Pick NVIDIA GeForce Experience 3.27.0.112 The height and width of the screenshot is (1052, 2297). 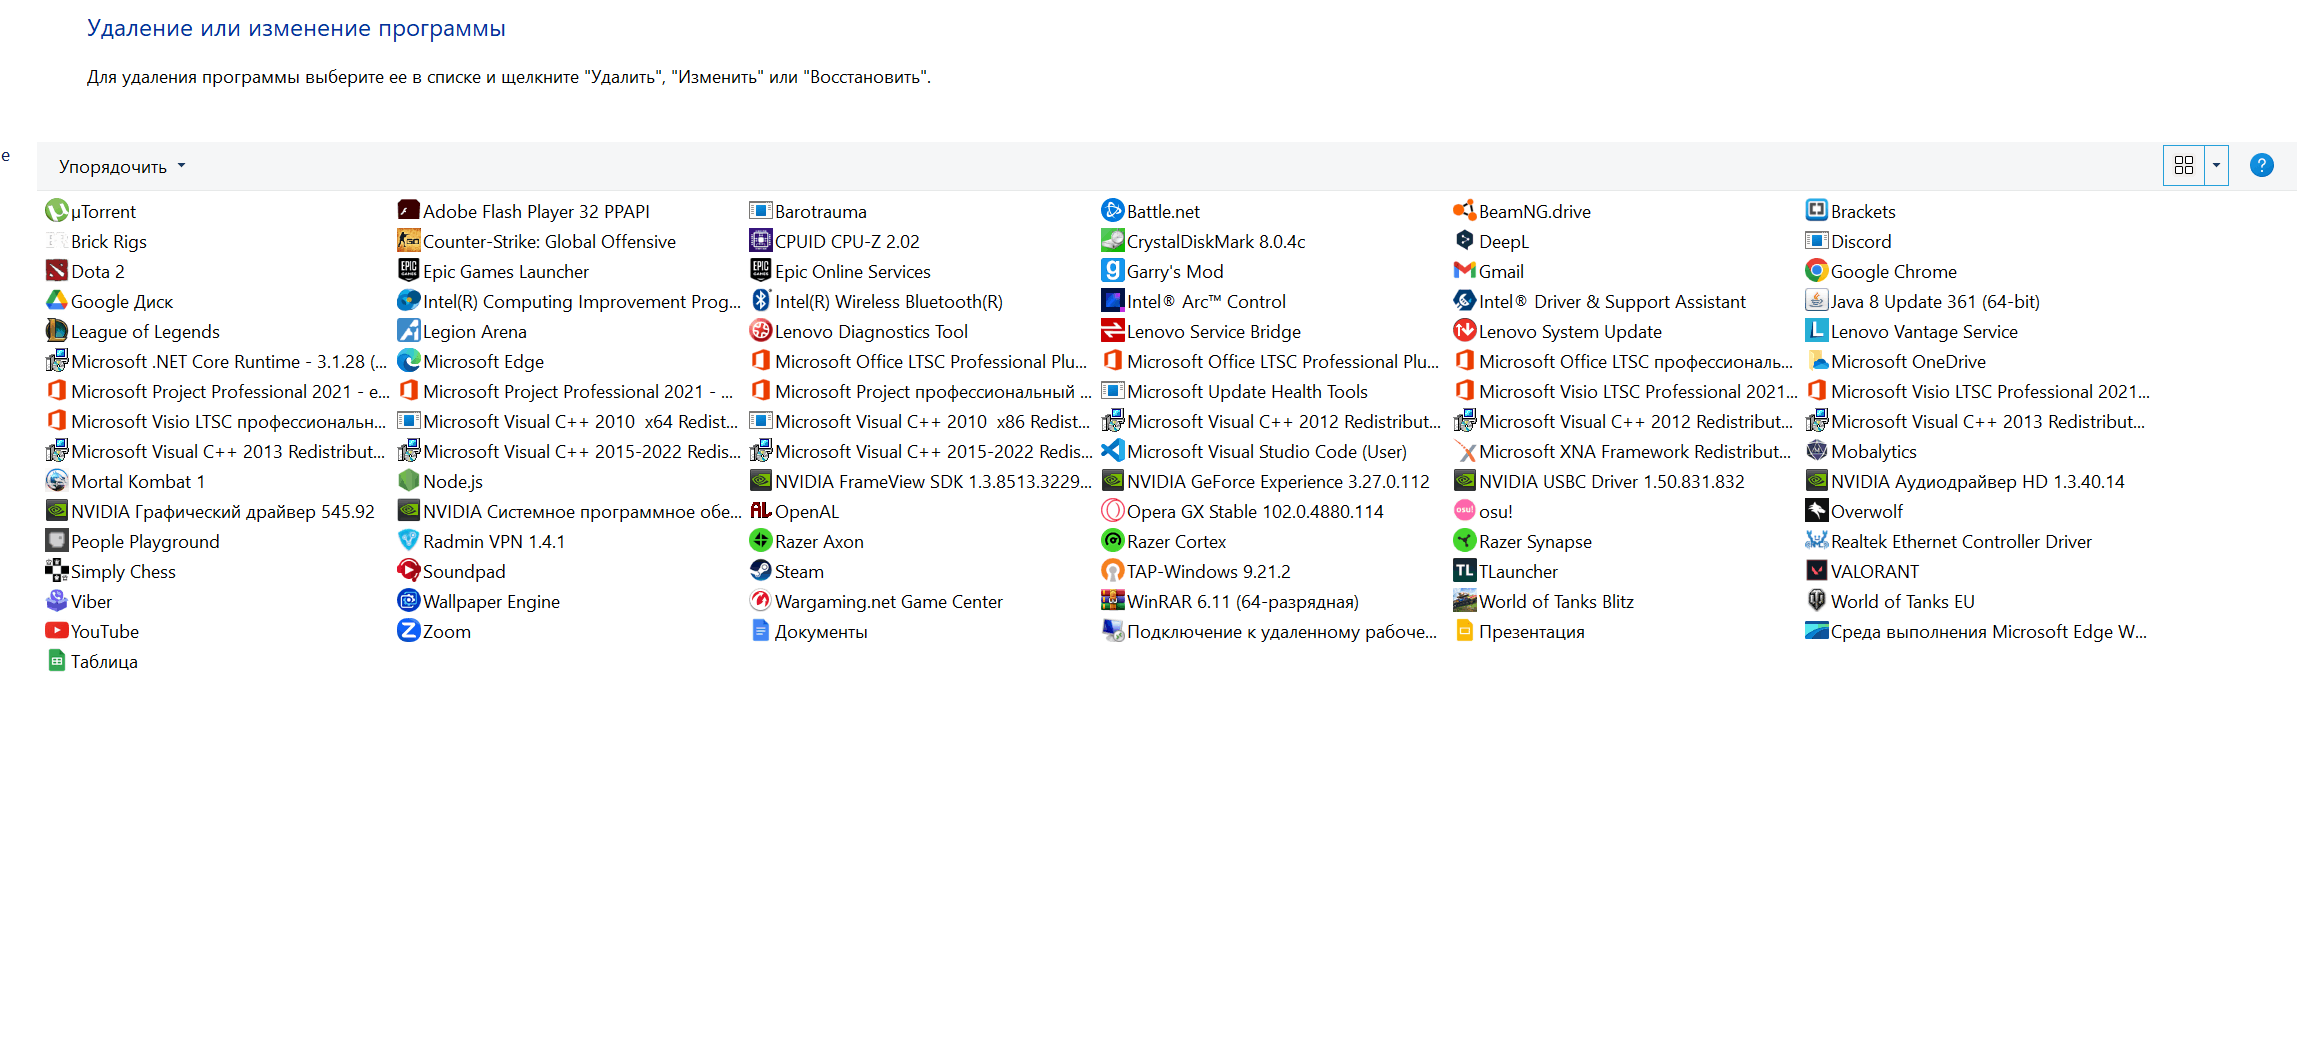click(x=1266, y=481)
